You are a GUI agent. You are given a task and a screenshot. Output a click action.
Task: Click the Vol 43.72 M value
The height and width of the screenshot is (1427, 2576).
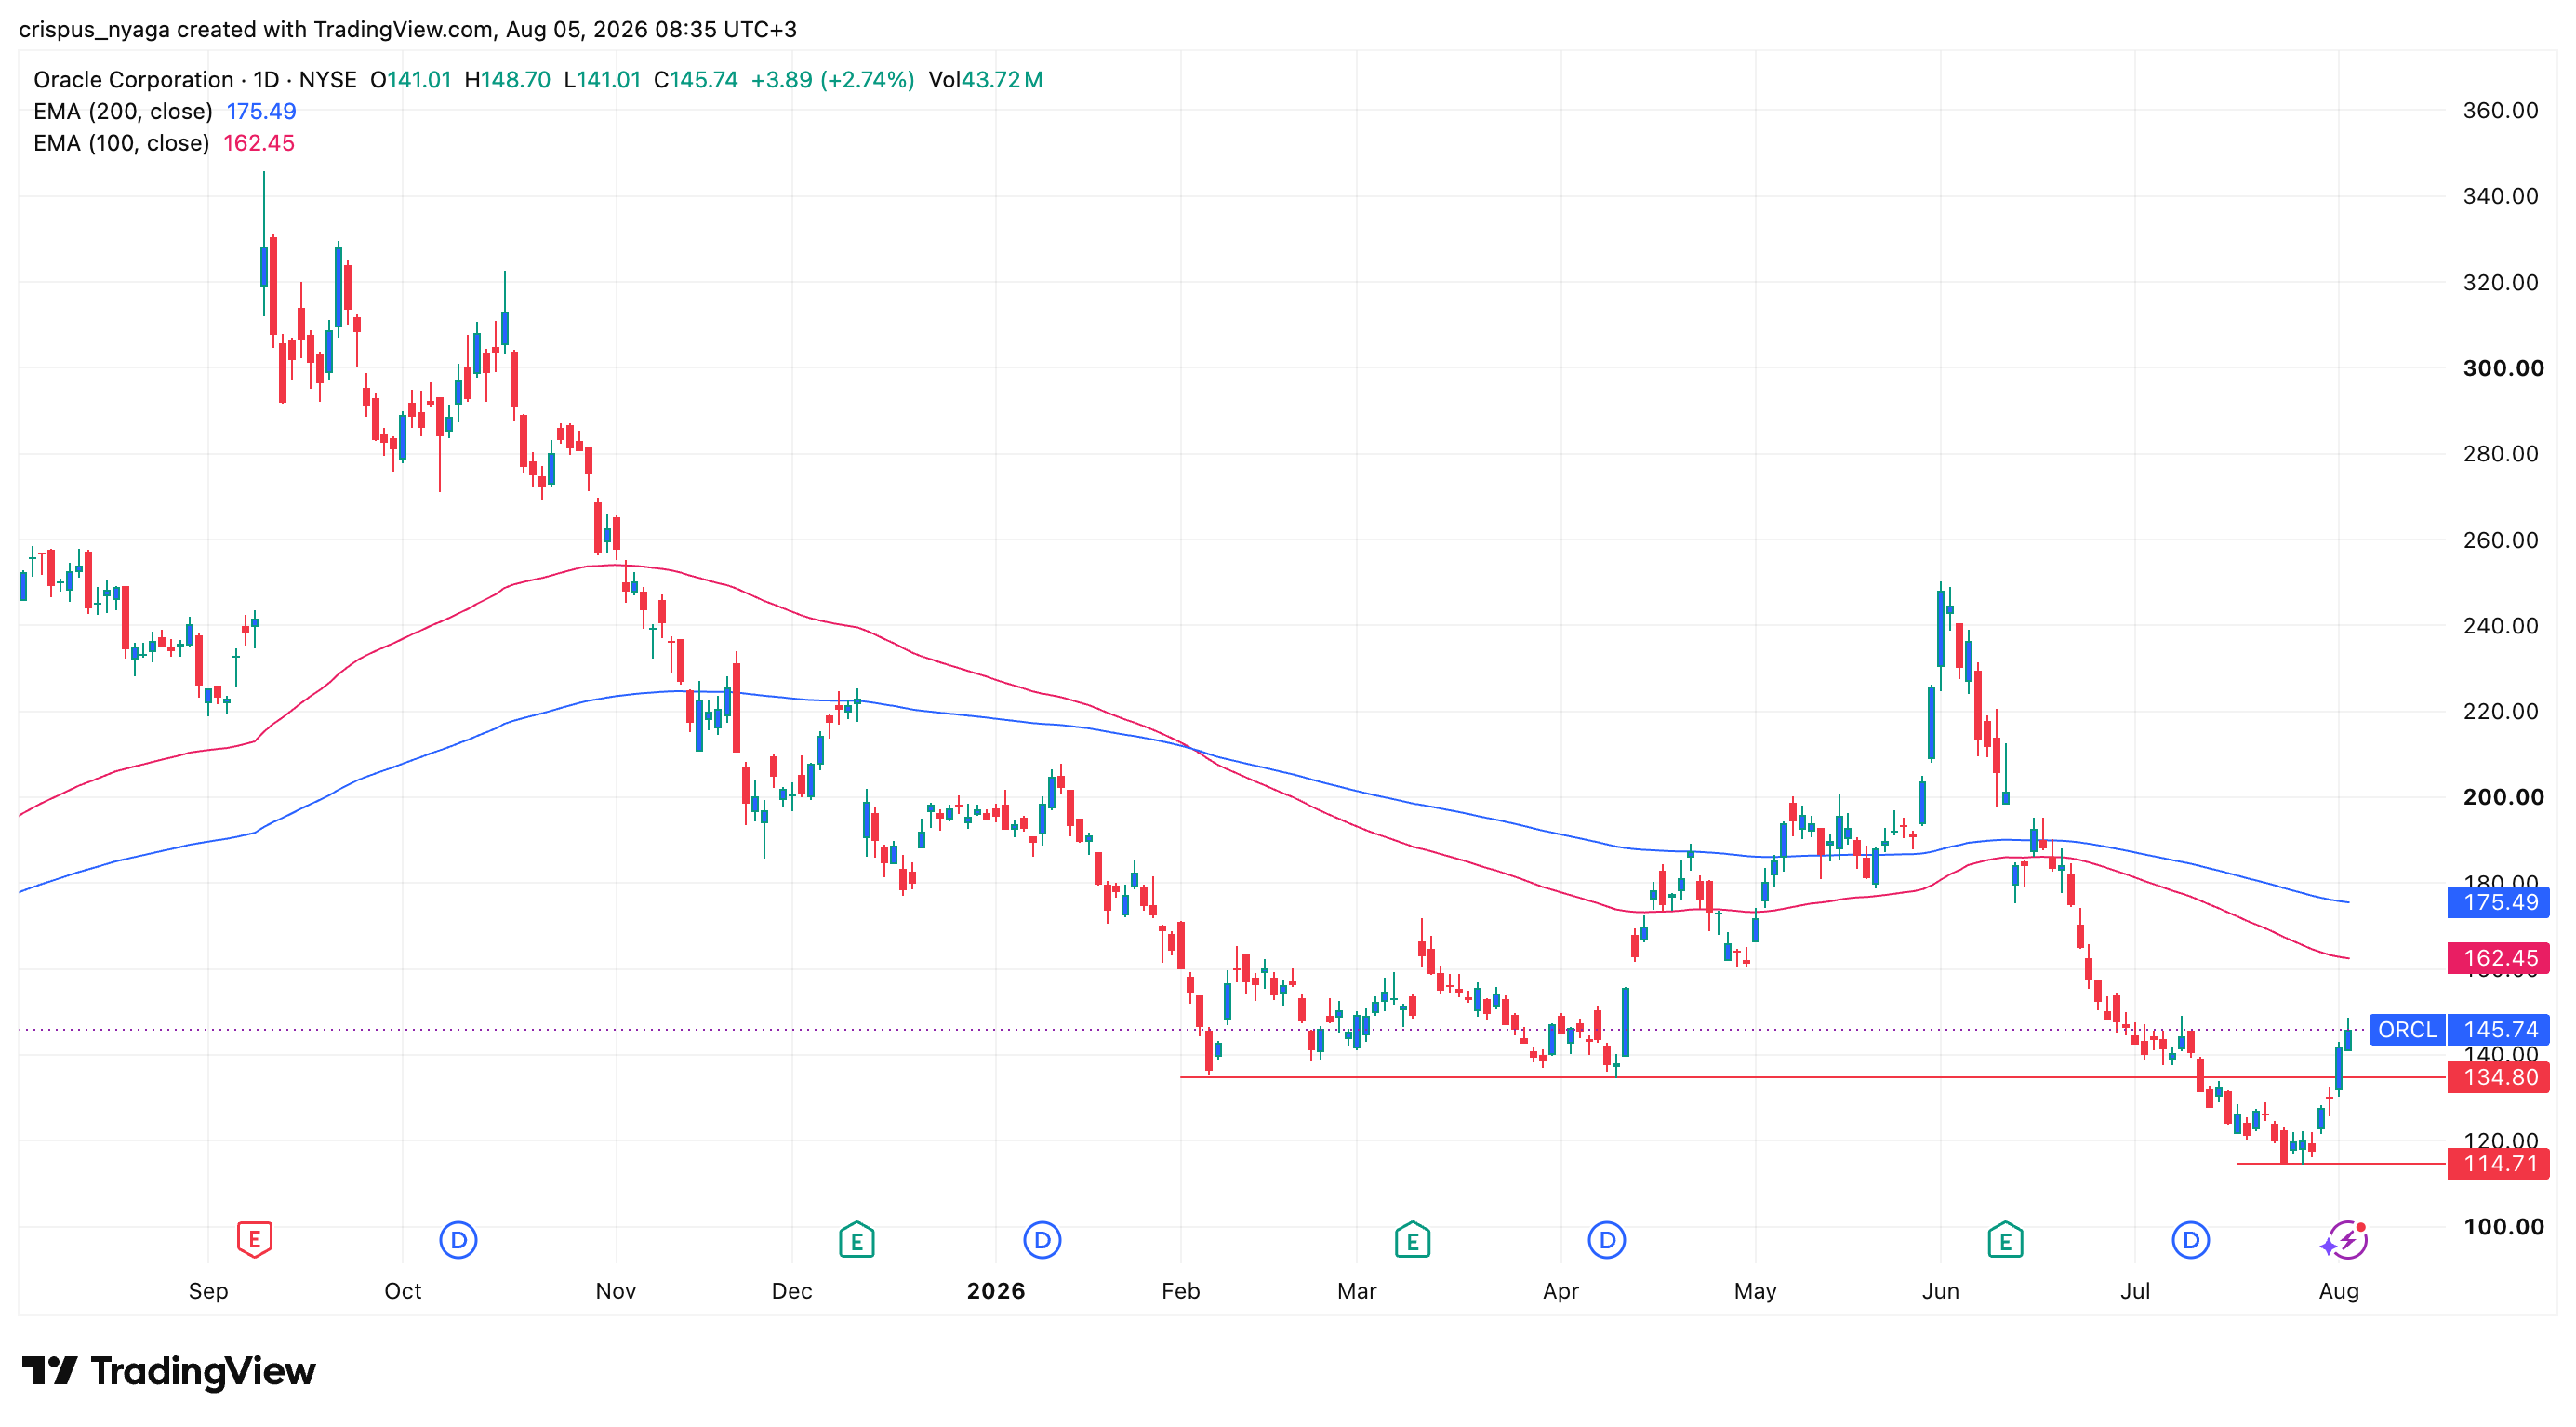(x=985, y=80)
